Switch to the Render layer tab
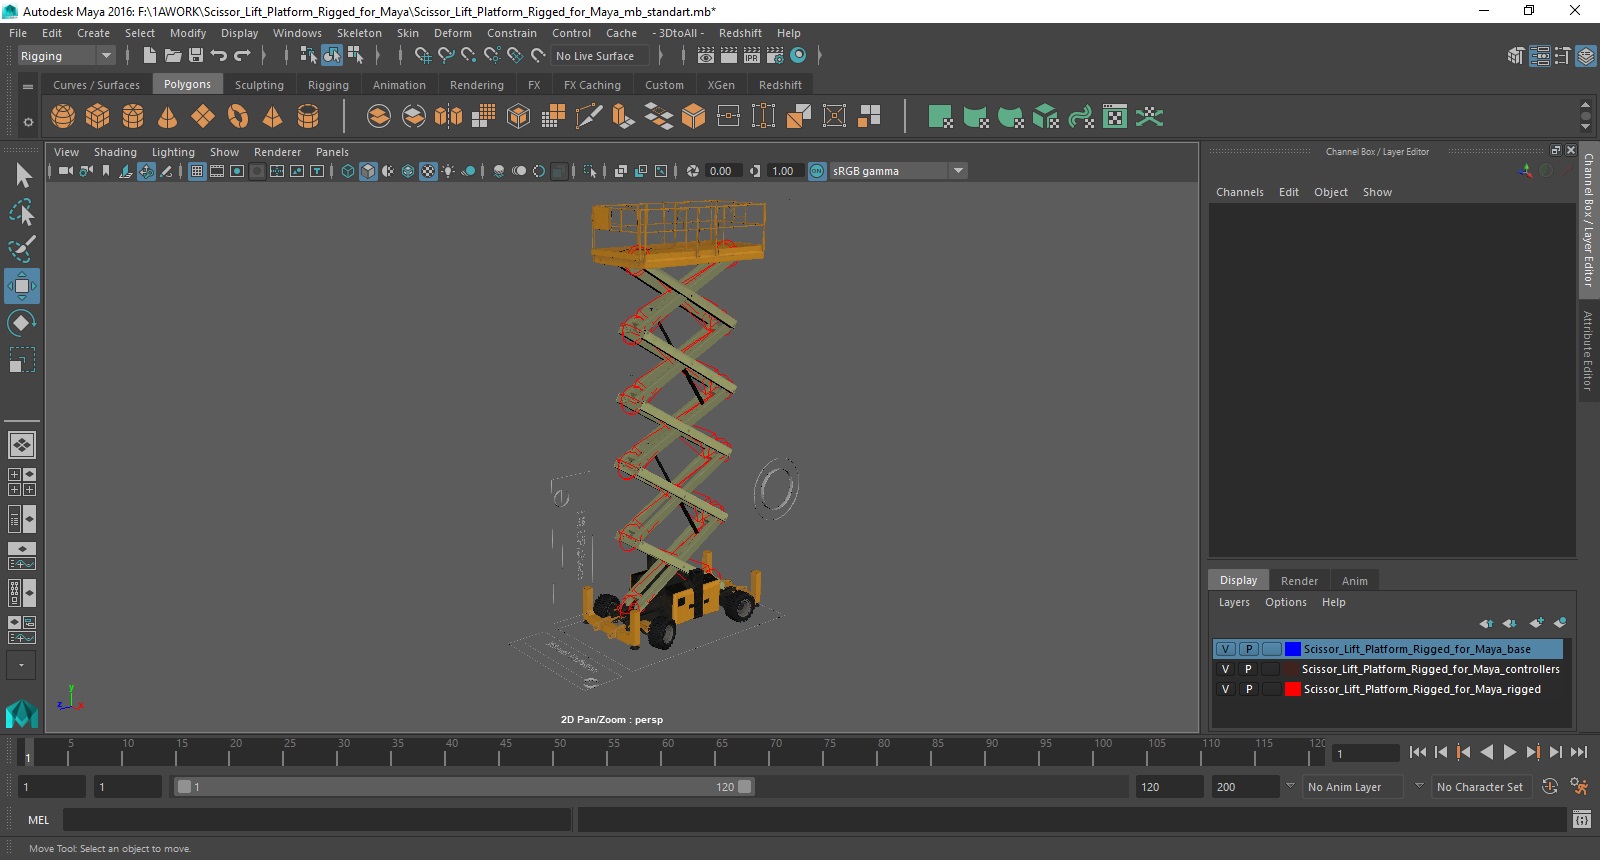 coord(1299,581)
